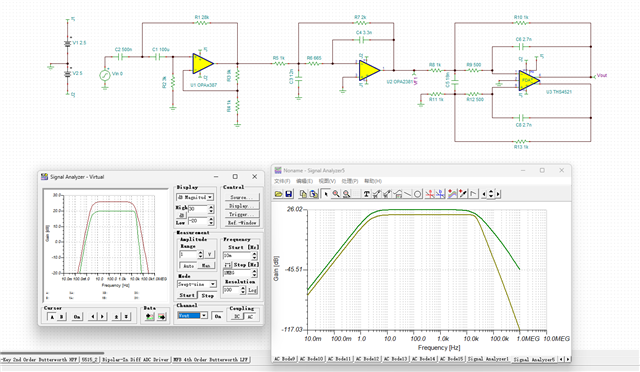This screenshot has width=640, height=372.
Task: Open the 帮助(H) menu
Action: (x=373, y=181)
